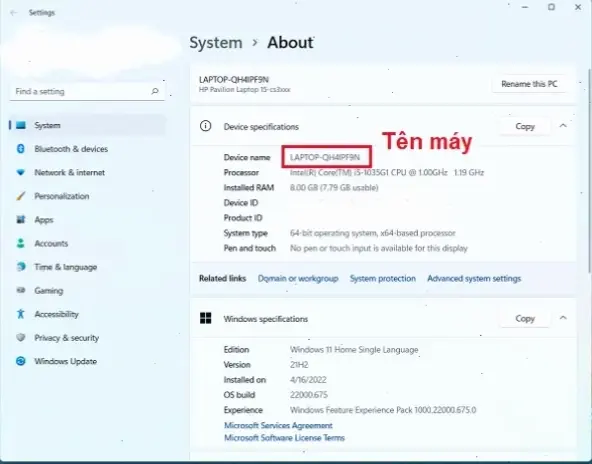Viewport: 592px width, 464px height.
Task: Go back with the arrow icon
Action: click(x=14, y=13)
